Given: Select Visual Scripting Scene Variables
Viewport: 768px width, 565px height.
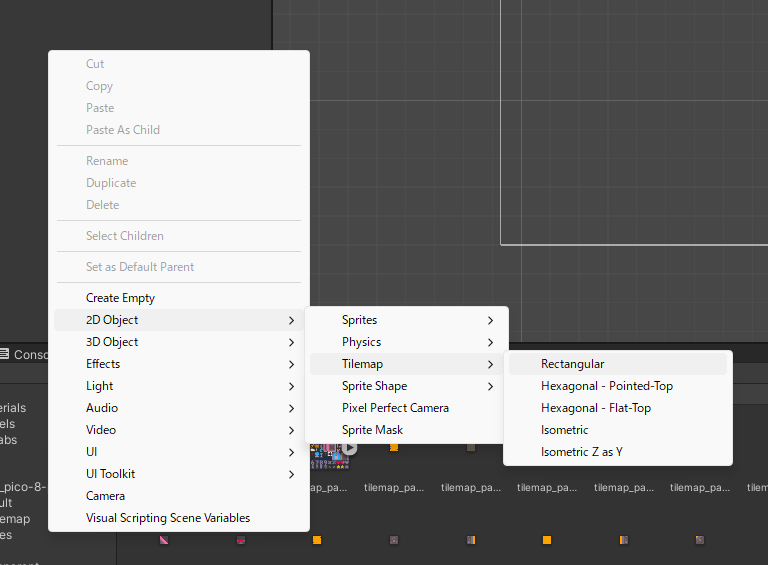Looking at the screenshot, I should [x=179, y=518].
